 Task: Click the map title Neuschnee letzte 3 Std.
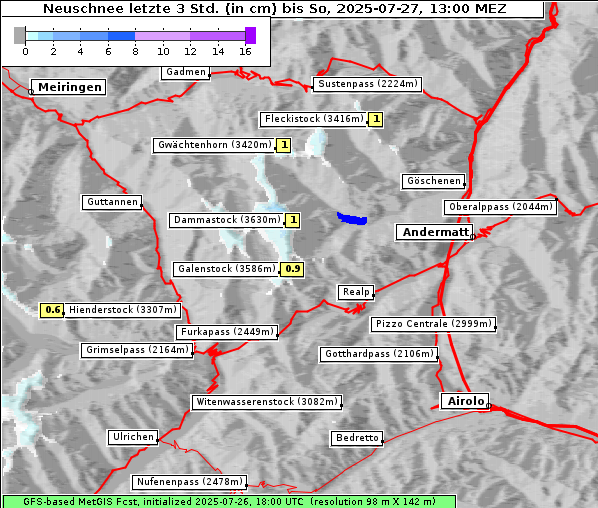coord(275,9)
